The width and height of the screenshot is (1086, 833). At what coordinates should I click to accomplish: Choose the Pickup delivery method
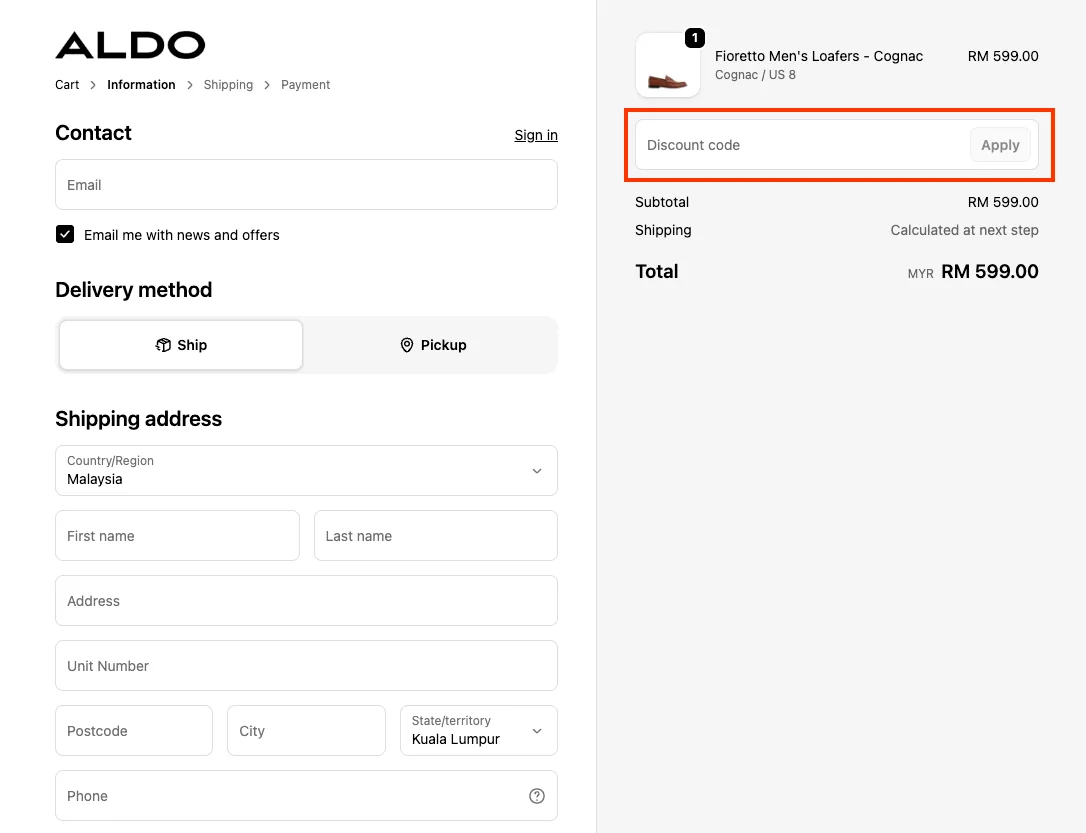pyautogui.click(x=433, y=345)
